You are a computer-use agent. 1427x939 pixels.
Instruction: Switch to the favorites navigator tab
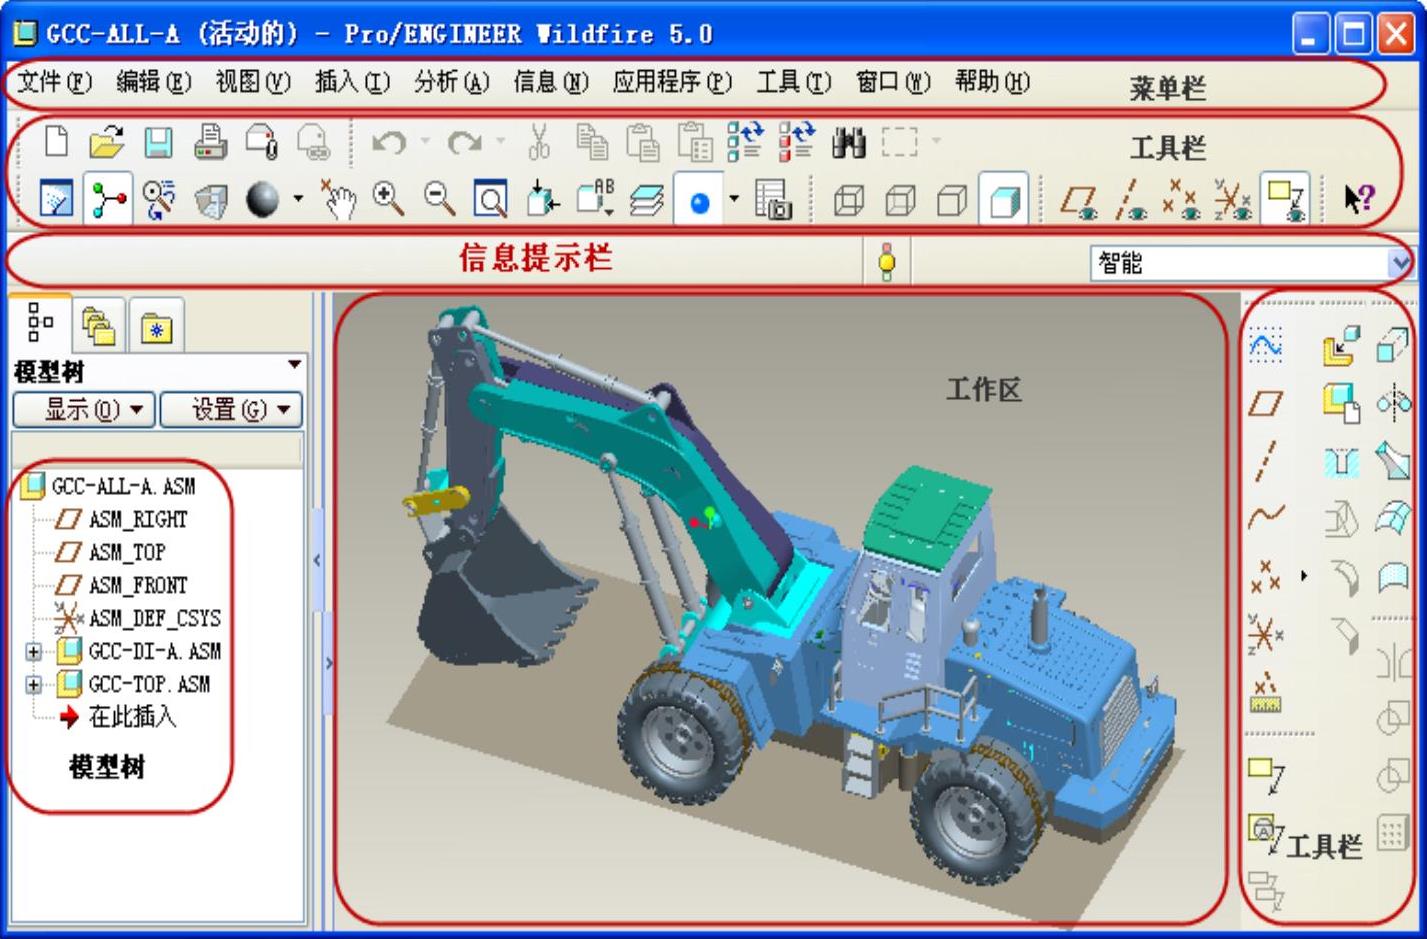coord(157,326)
